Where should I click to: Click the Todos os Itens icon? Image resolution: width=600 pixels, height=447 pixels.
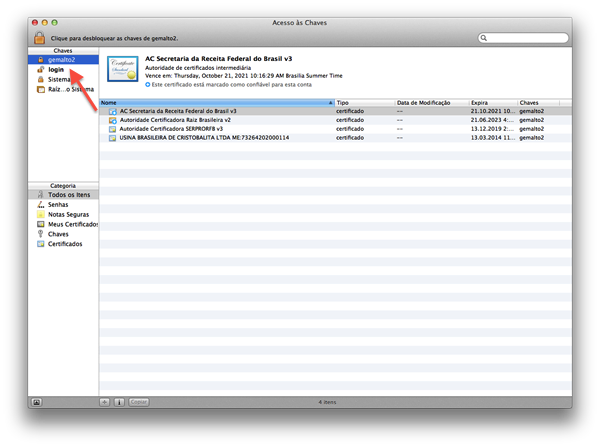[x=41, y=195]
